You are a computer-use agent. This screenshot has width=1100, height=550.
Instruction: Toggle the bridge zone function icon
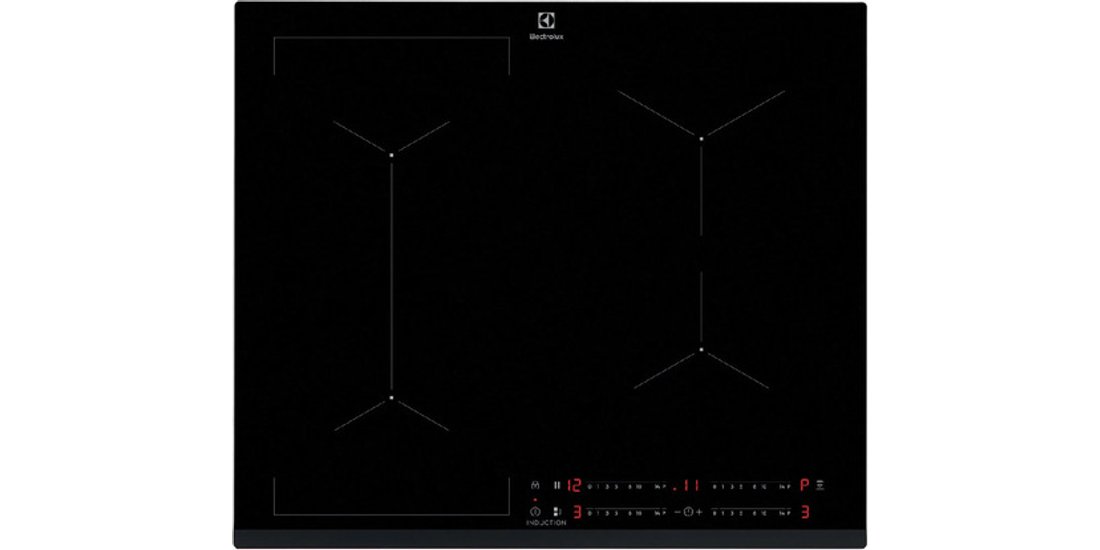point(557,512)
